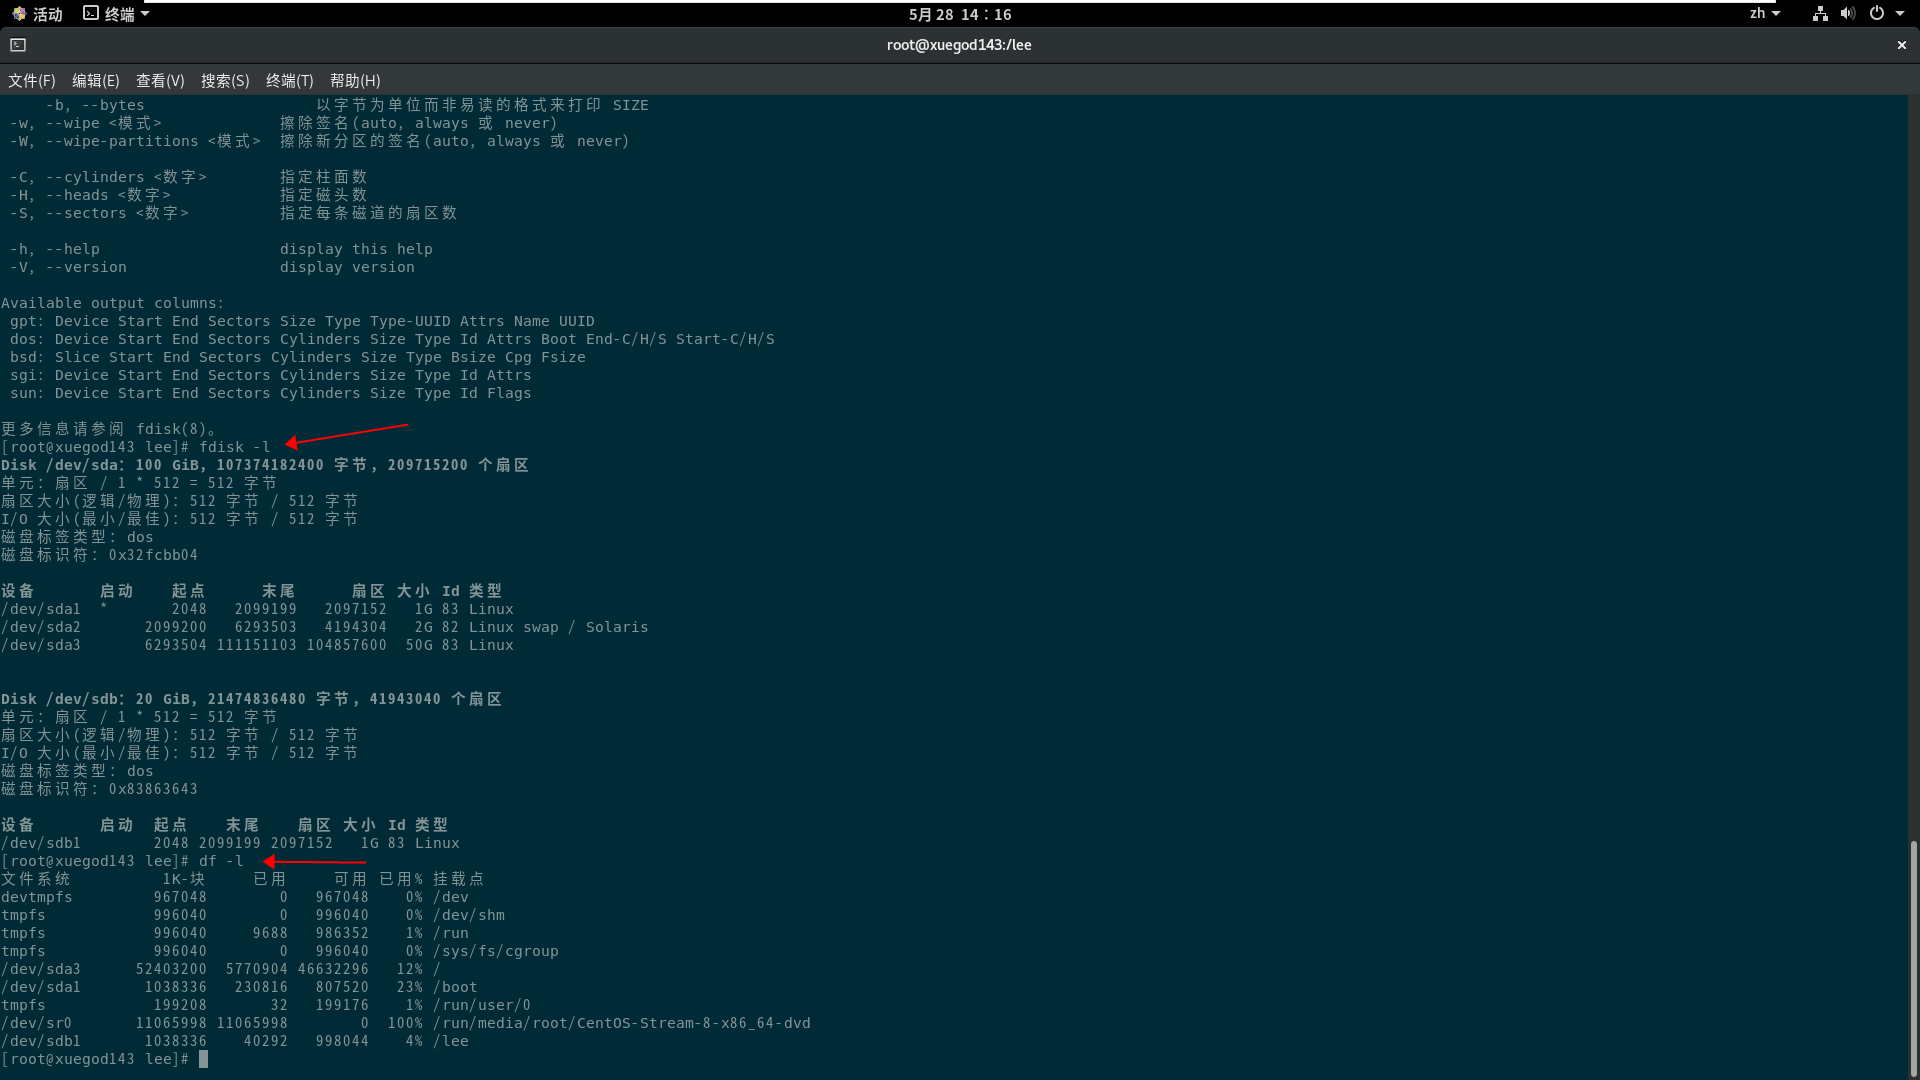
Task: Click the terminal window icon in titlebar
Action: (x=18, y=45)
